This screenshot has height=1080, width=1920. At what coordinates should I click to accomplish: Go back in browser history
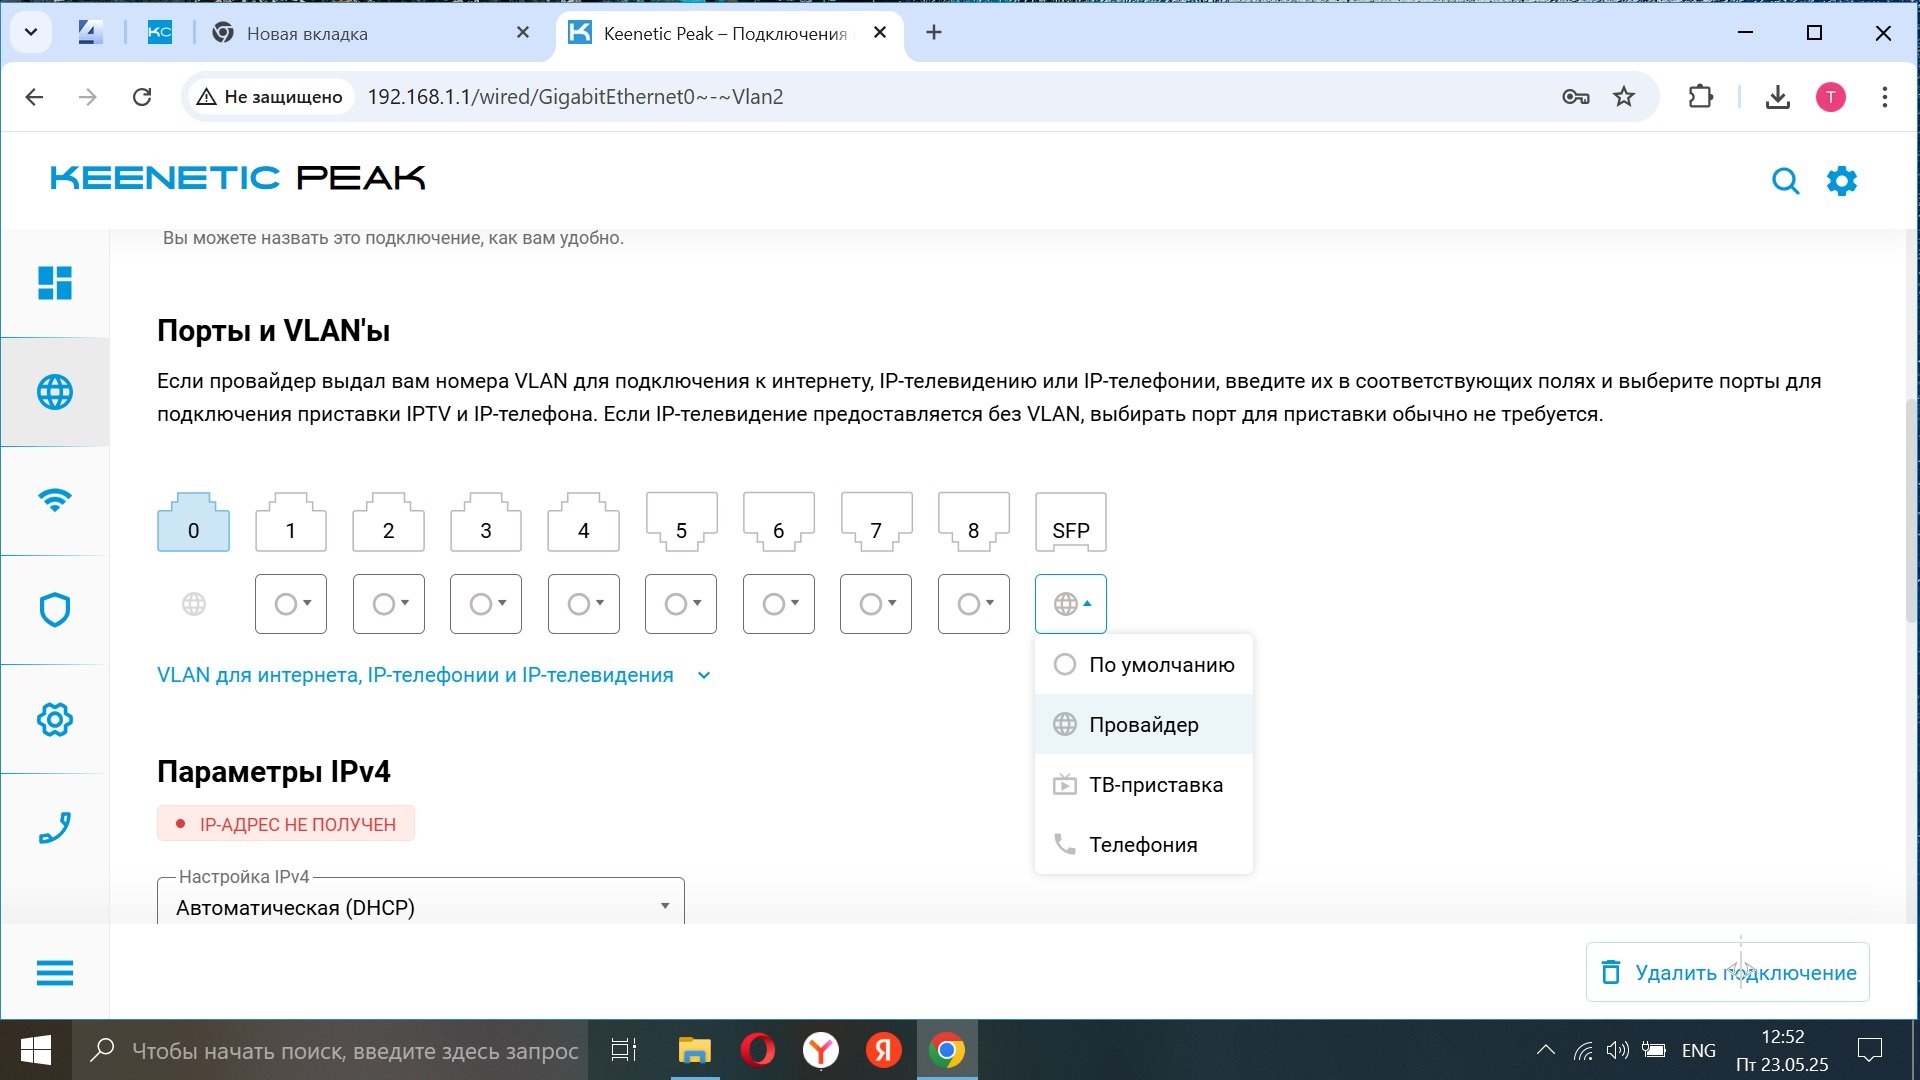[x=34, y=97]
